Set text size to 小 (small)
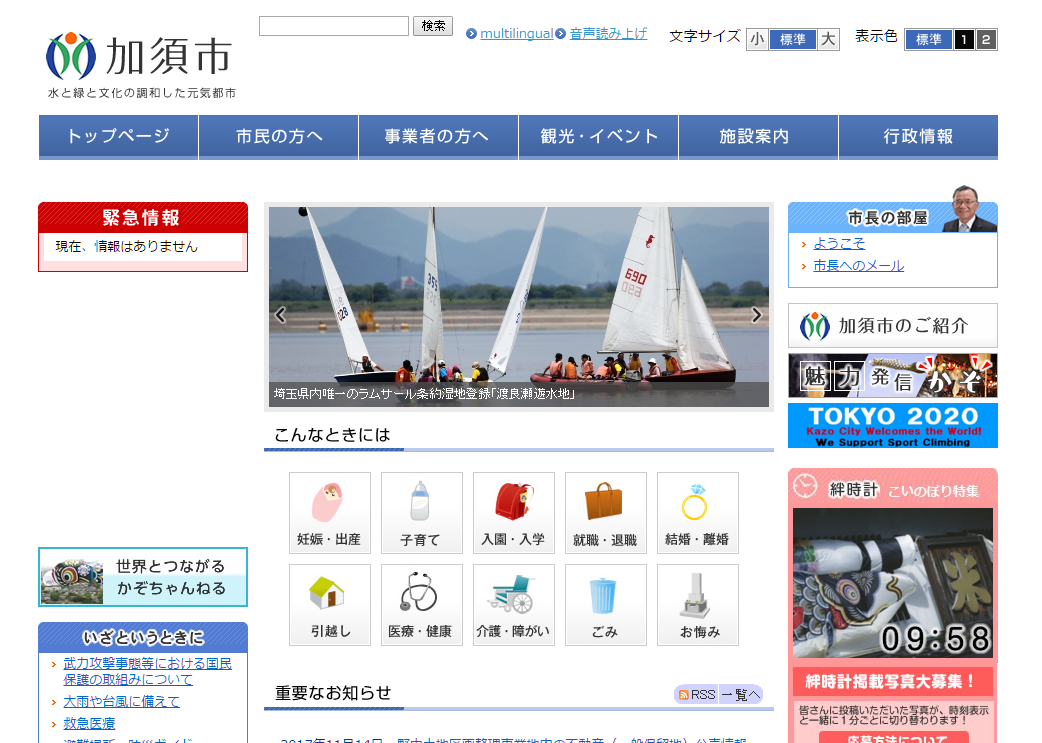 (x=757, y=39)
